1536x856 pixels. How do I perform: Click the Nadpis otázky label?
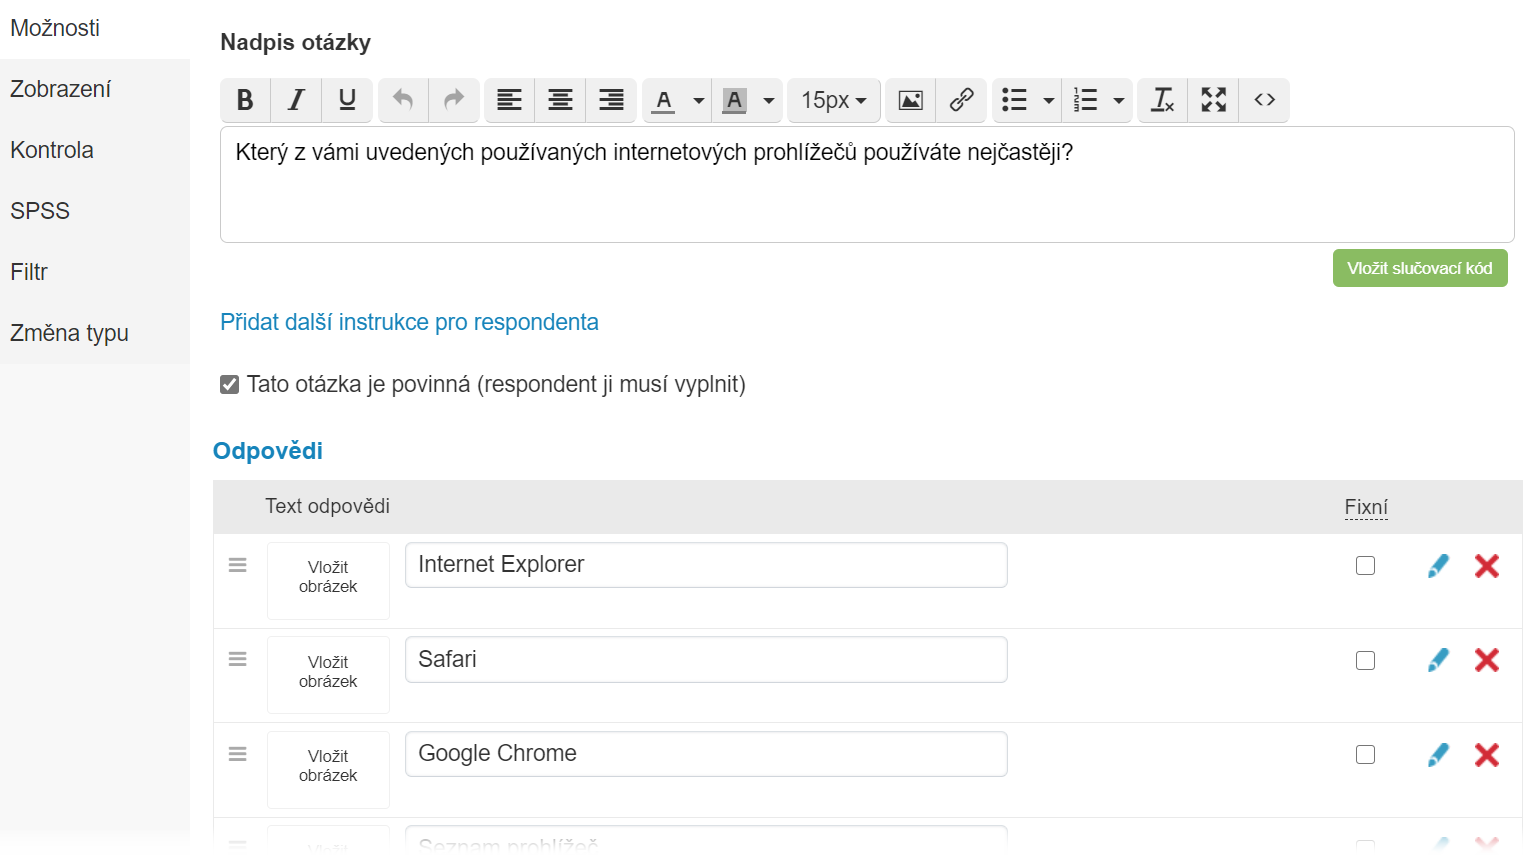tap(295, 42)
